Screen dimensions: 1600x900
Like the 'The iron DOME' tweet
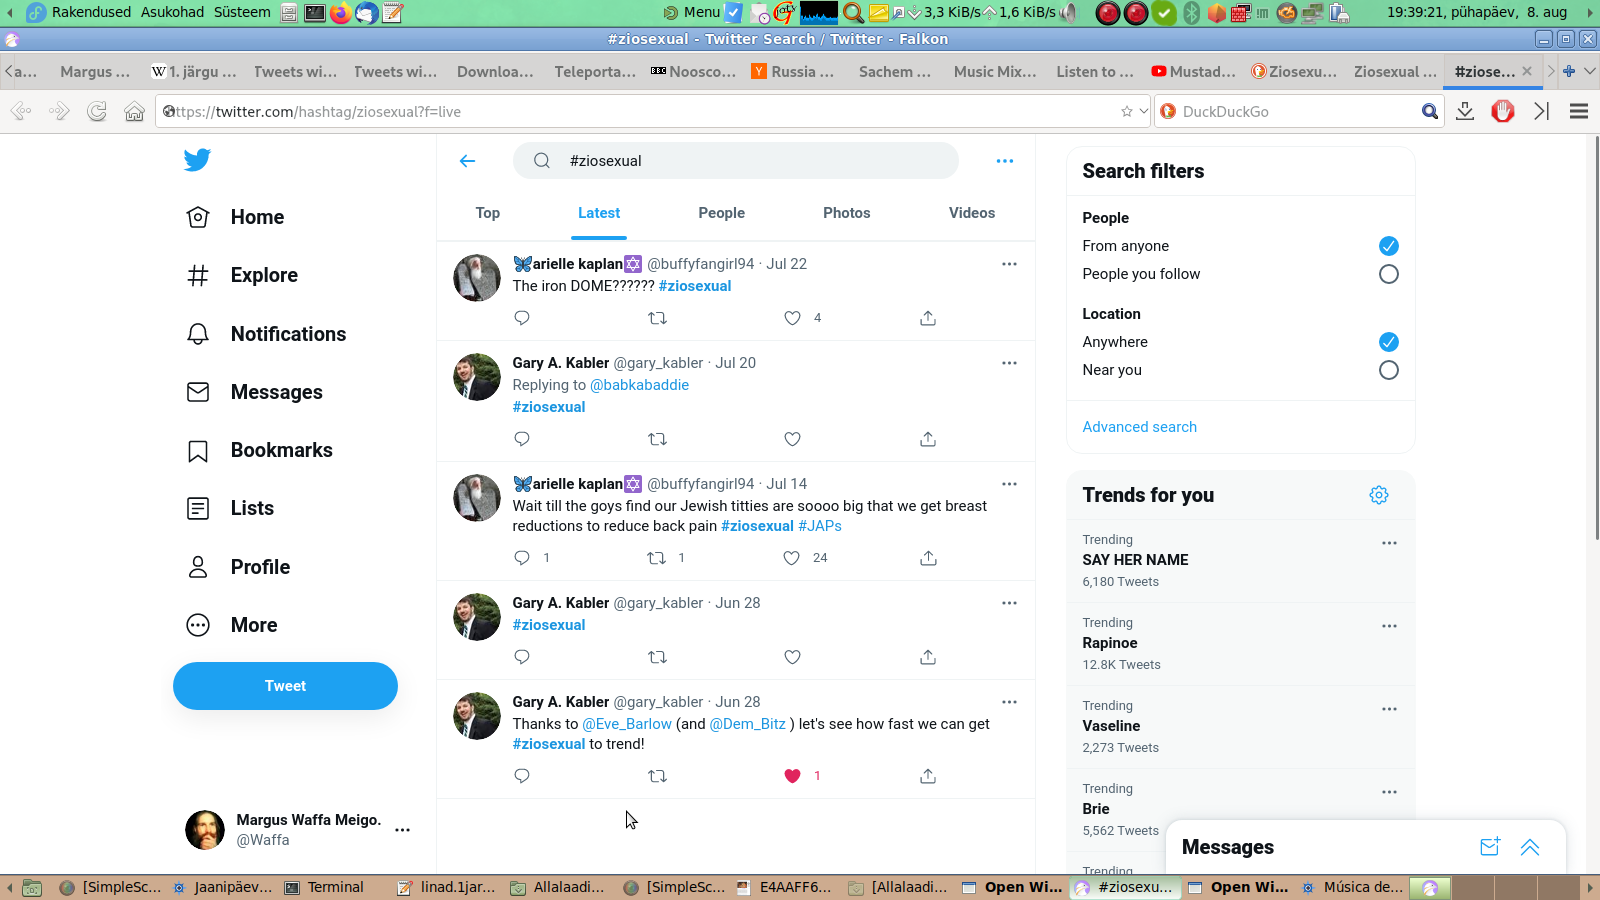[x=792, y=318]
